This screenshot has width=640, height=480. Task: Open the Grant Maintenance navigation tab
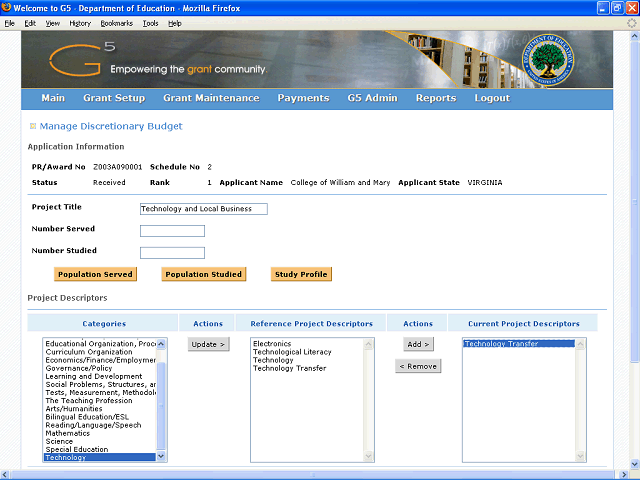(211, 98)
